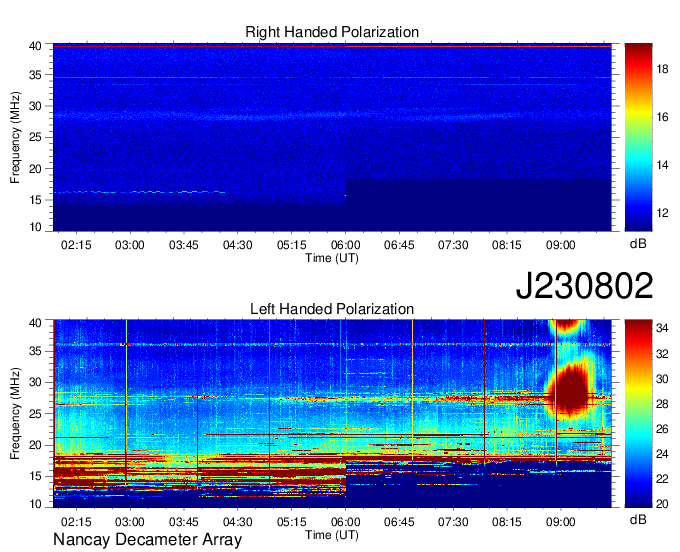Click the 'Nancay Decameter Array' caption
Screen dimensions: 680x552
pyautogui.click(x=147, y=539)
